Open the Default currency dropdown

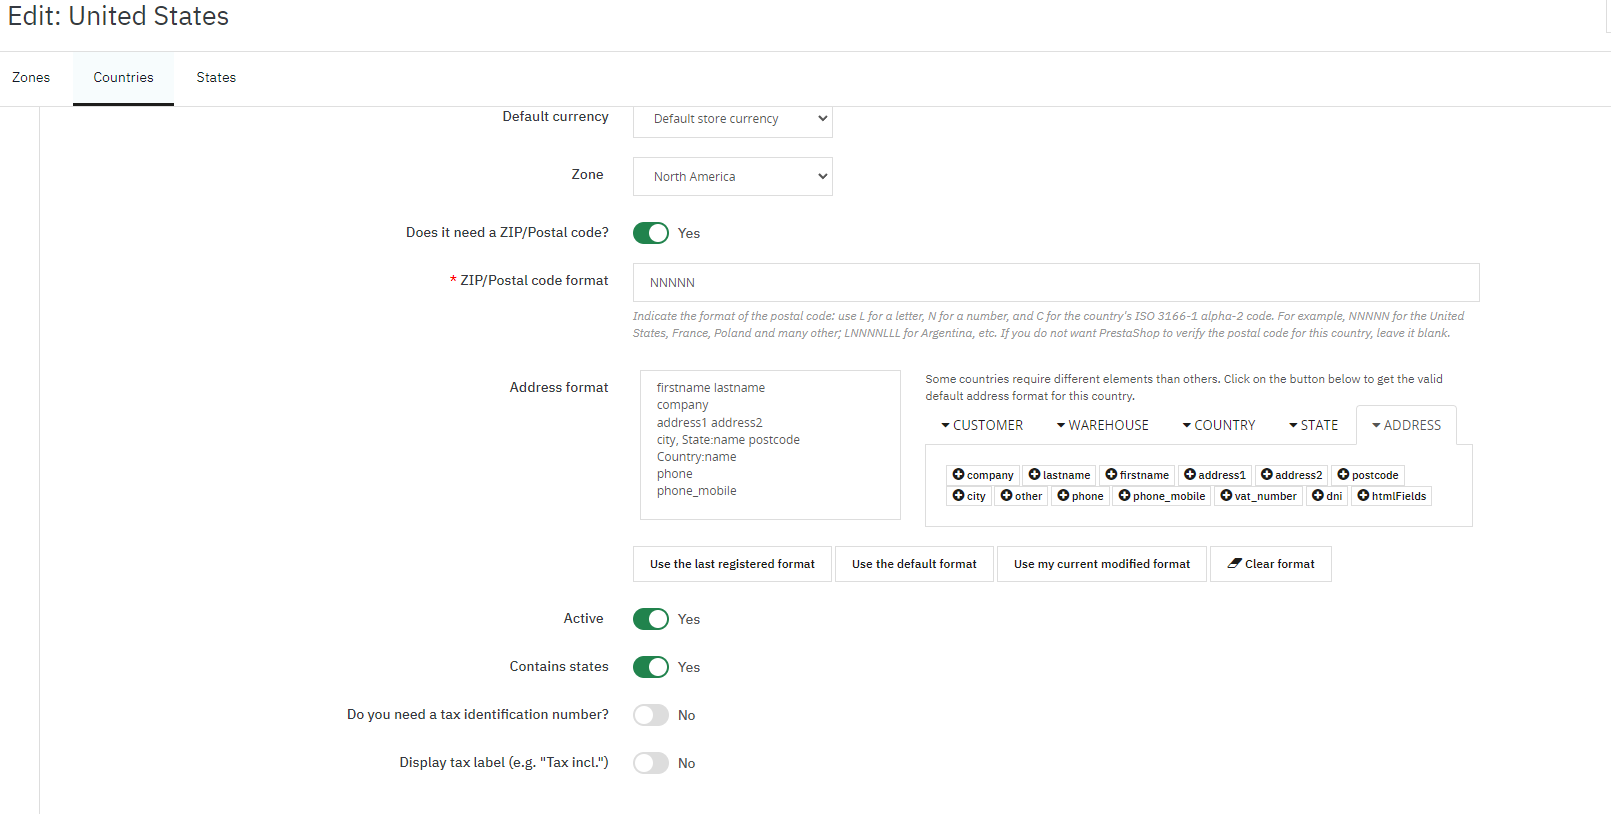click(732, 119)
